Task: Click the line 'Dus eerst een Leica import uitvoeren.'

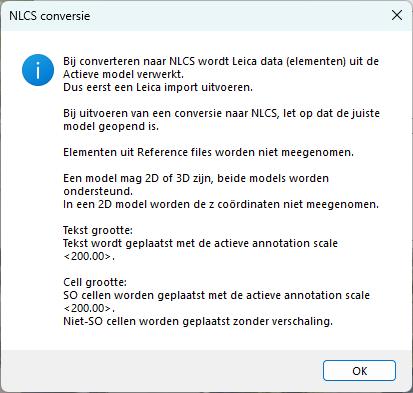Action: pyautogui.click(x=158, y=87)
